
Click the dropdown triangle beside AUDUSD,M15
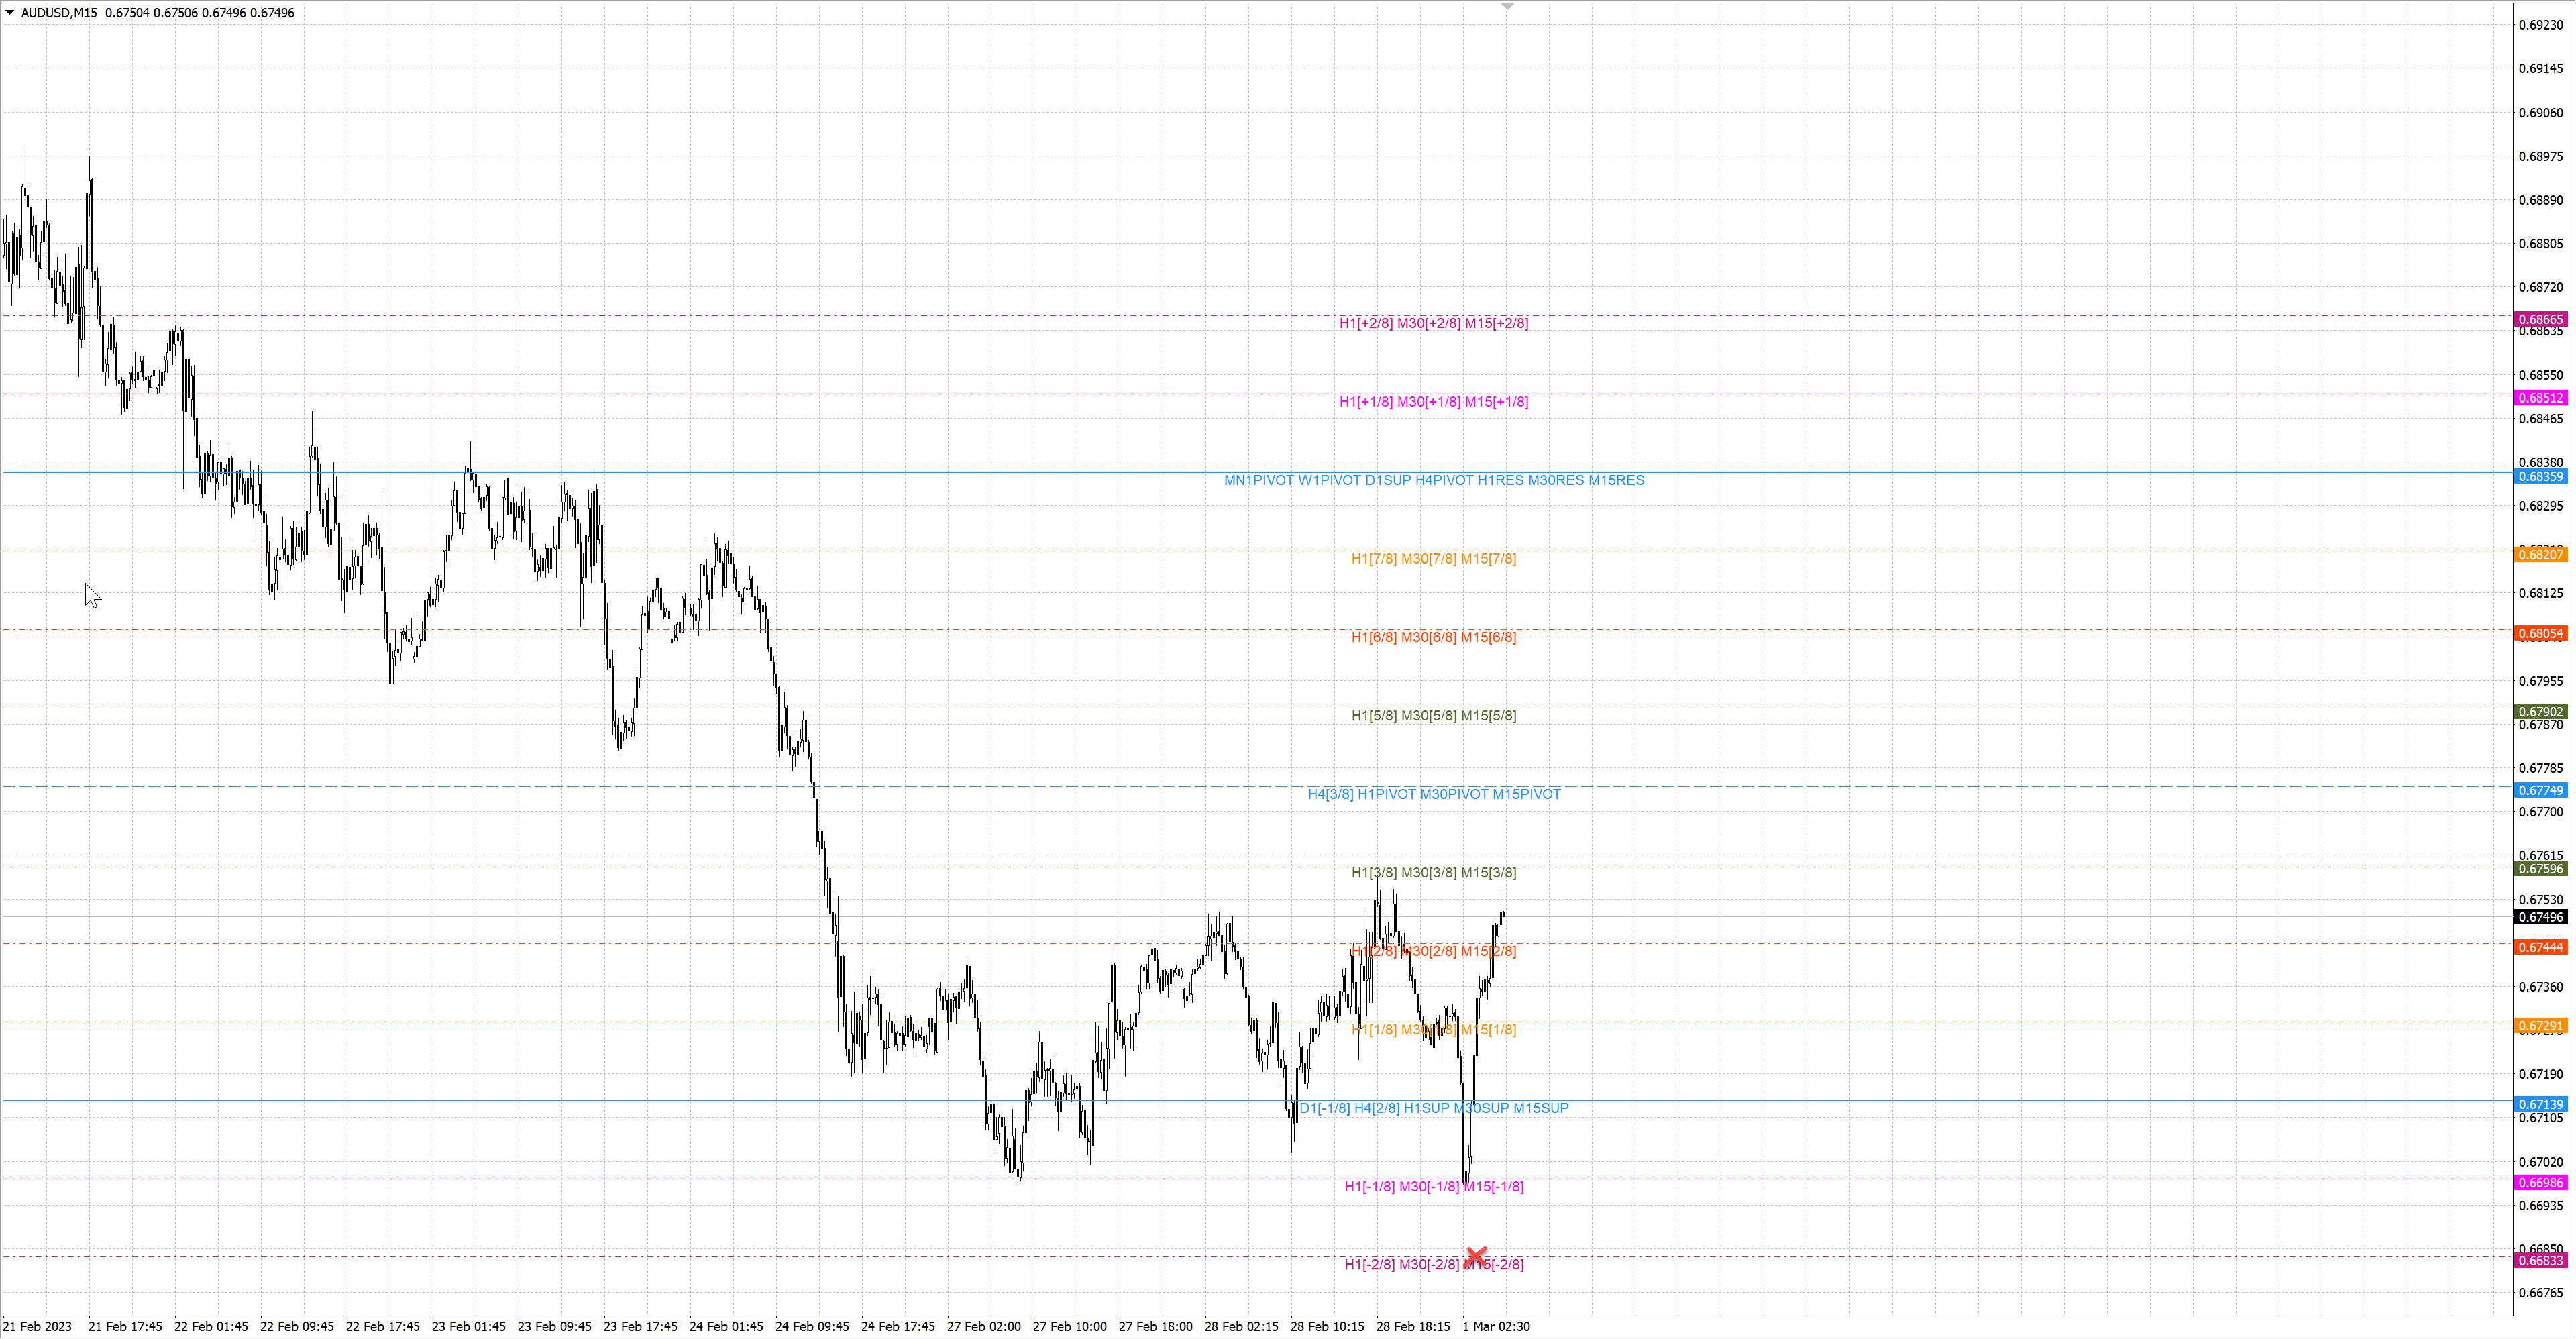point(10,13)
